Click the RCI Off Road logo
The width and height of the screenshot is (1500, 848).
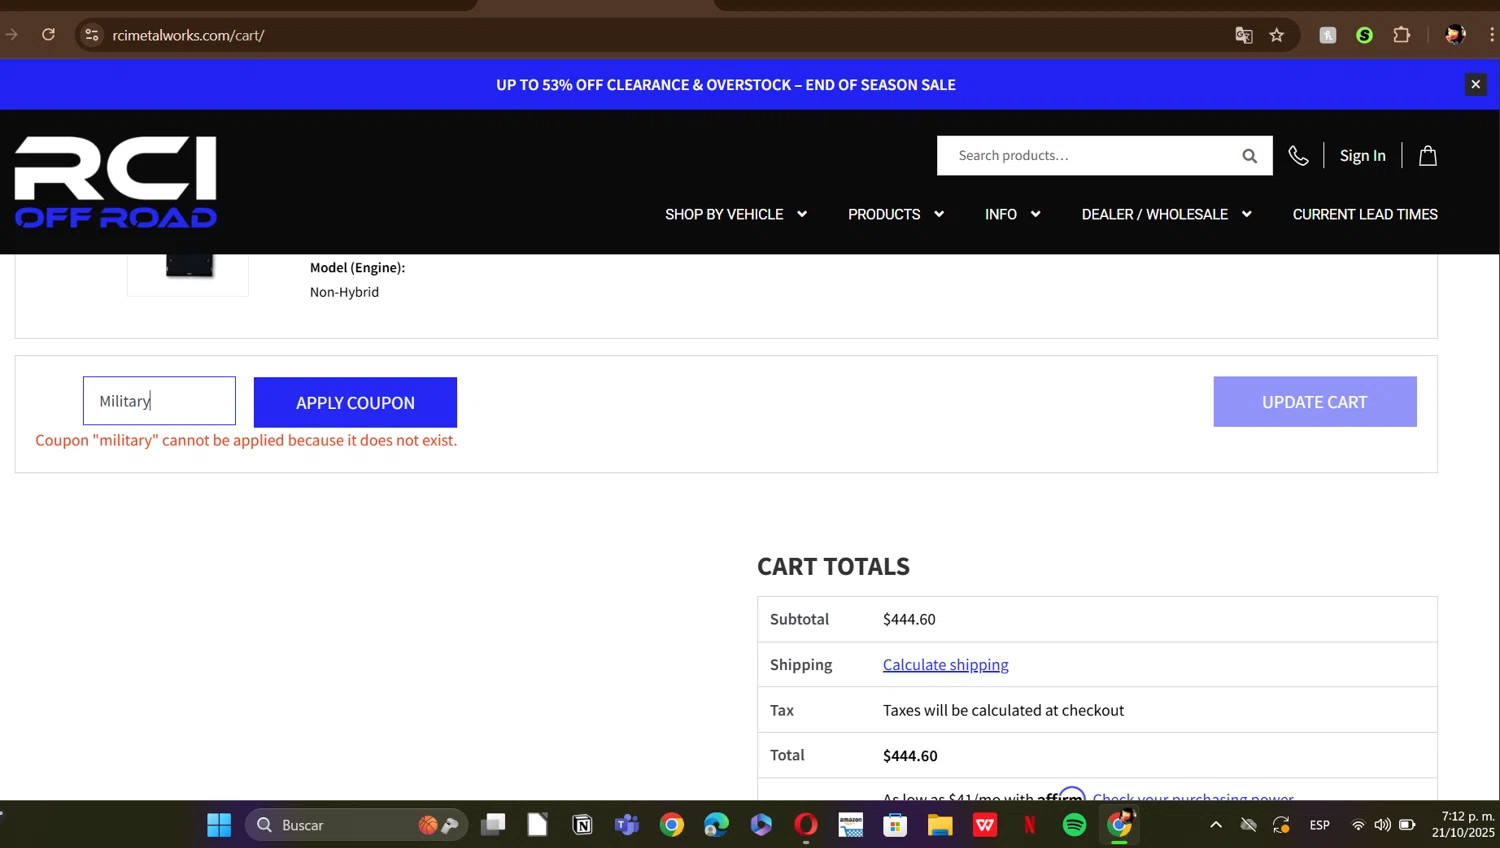(116, 182)
